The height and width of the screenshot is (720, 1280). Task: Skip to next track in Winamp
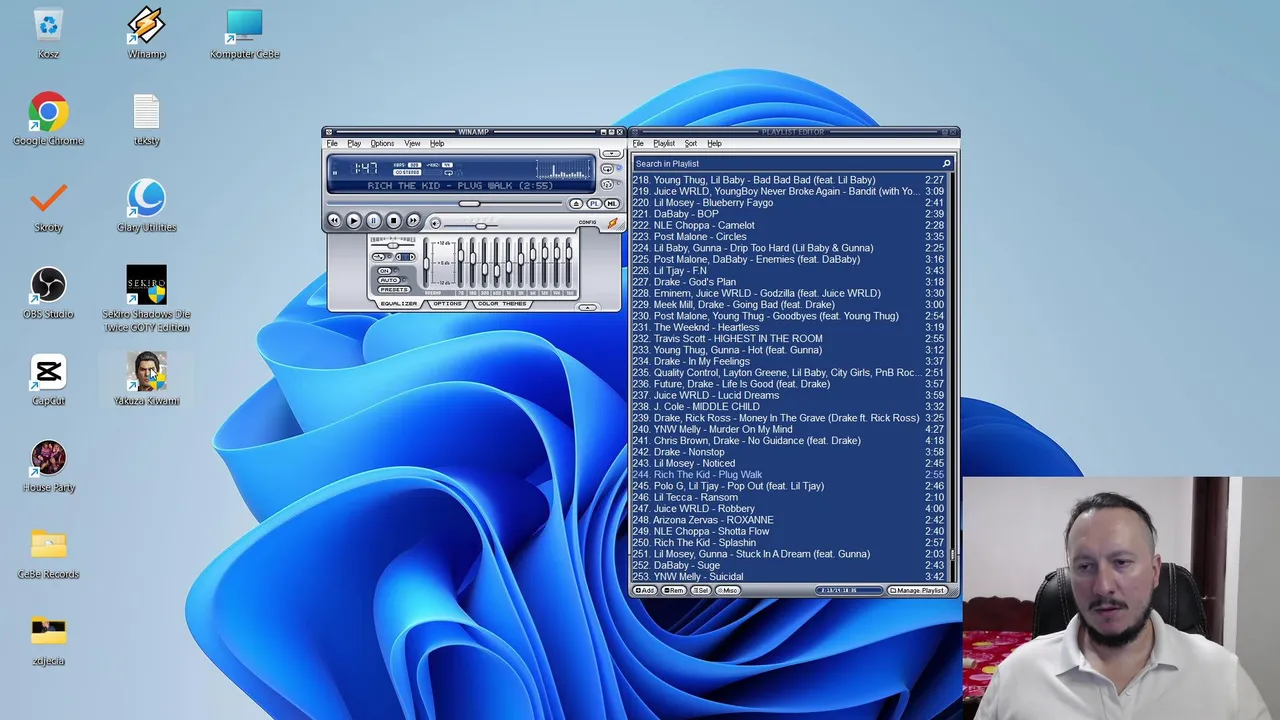pos(413,220)
